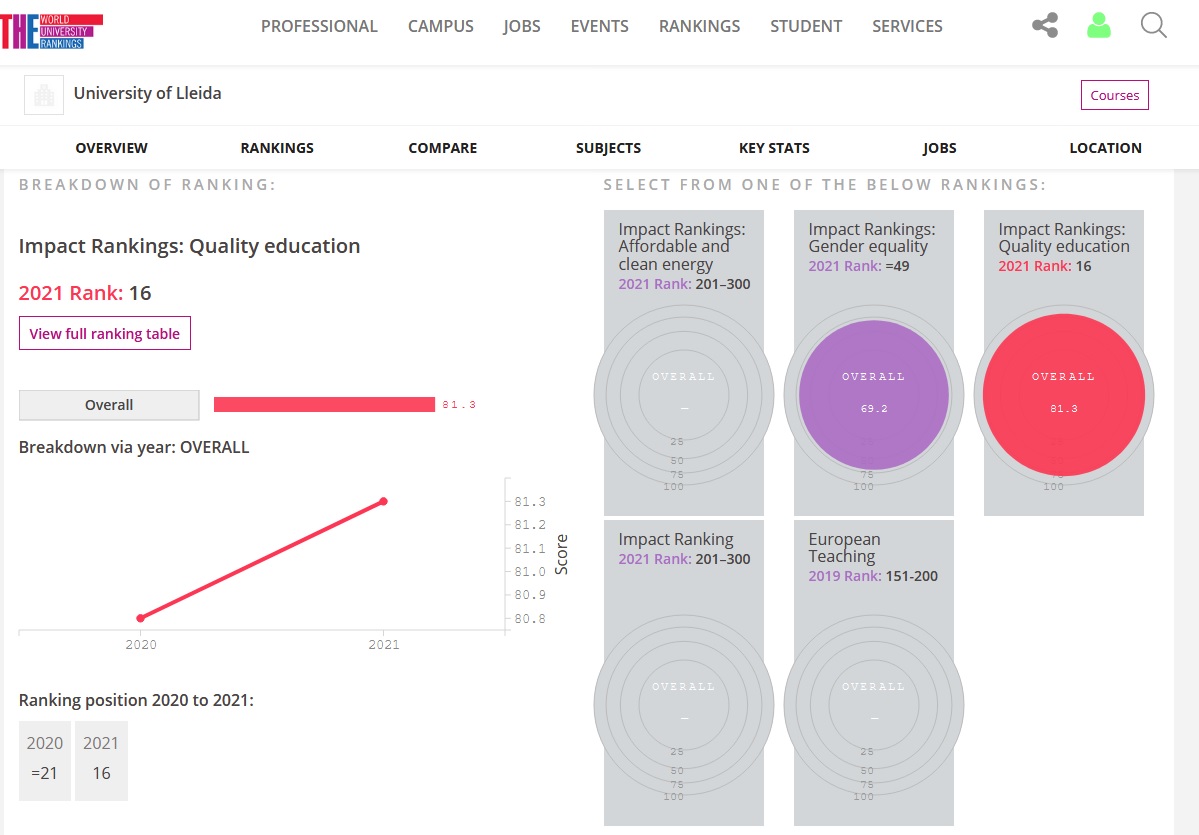
Task: Select Impact Rankings: Affordable and clean energy card
Action: pyautogui.click(x=684, y=362)
